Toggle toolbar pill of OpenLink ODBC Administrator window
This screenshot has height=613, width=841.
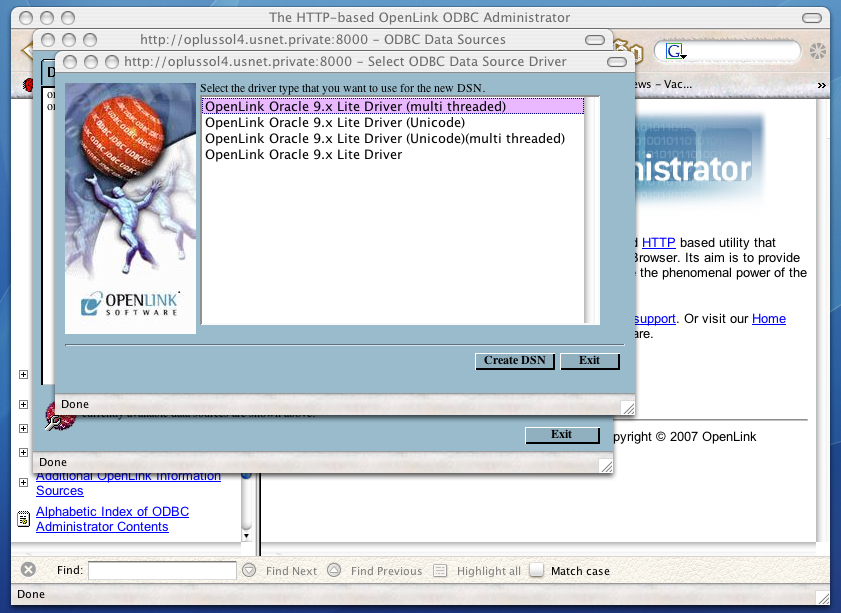812,18
